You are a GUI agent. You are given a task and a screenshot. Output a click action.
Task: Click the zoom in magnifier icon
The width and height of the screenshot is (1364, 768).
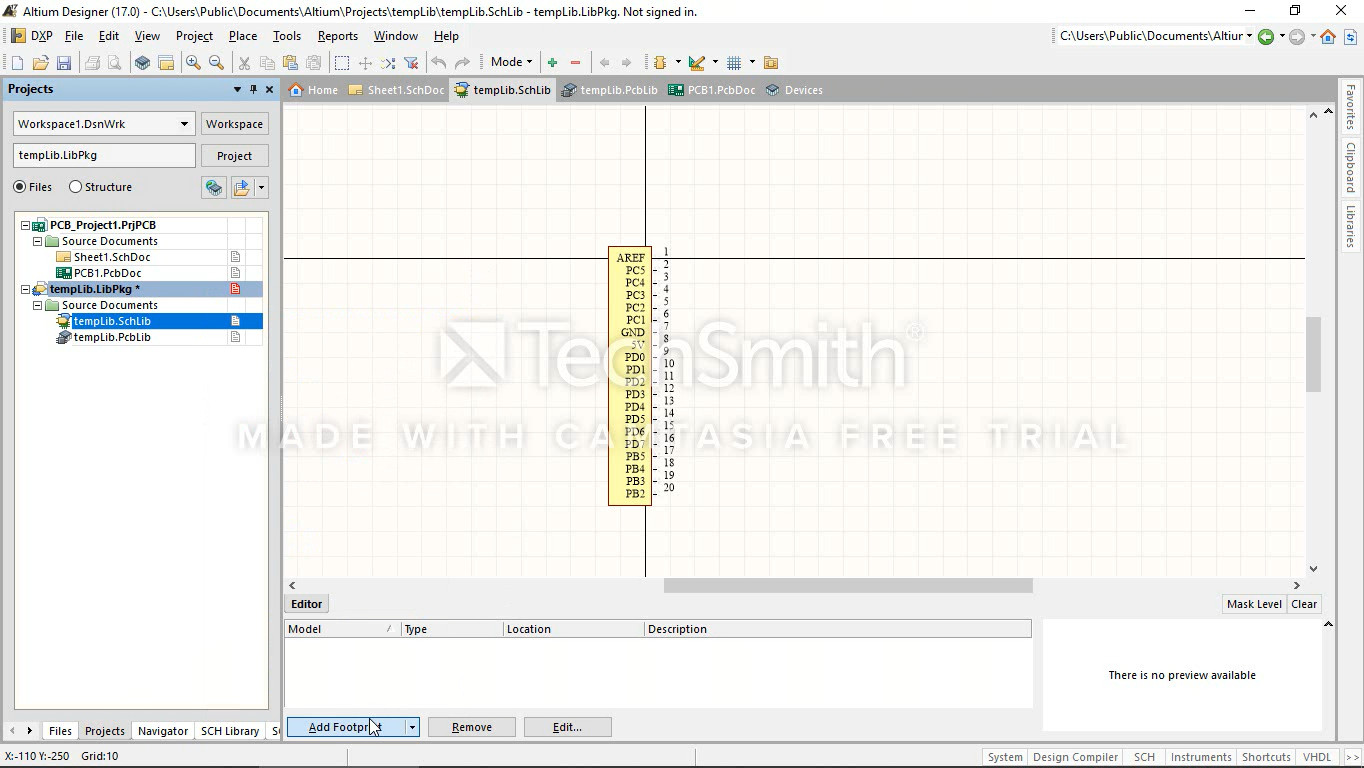193,62
